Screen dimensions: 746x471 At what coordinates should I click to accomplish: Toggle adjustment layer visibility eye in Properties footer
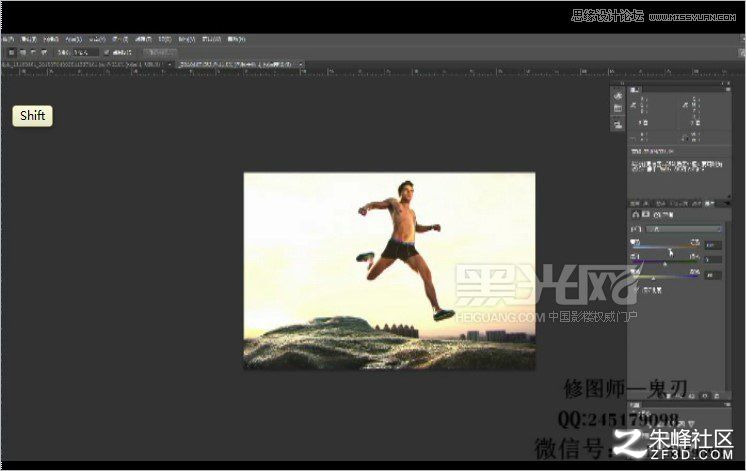(705, 396)
